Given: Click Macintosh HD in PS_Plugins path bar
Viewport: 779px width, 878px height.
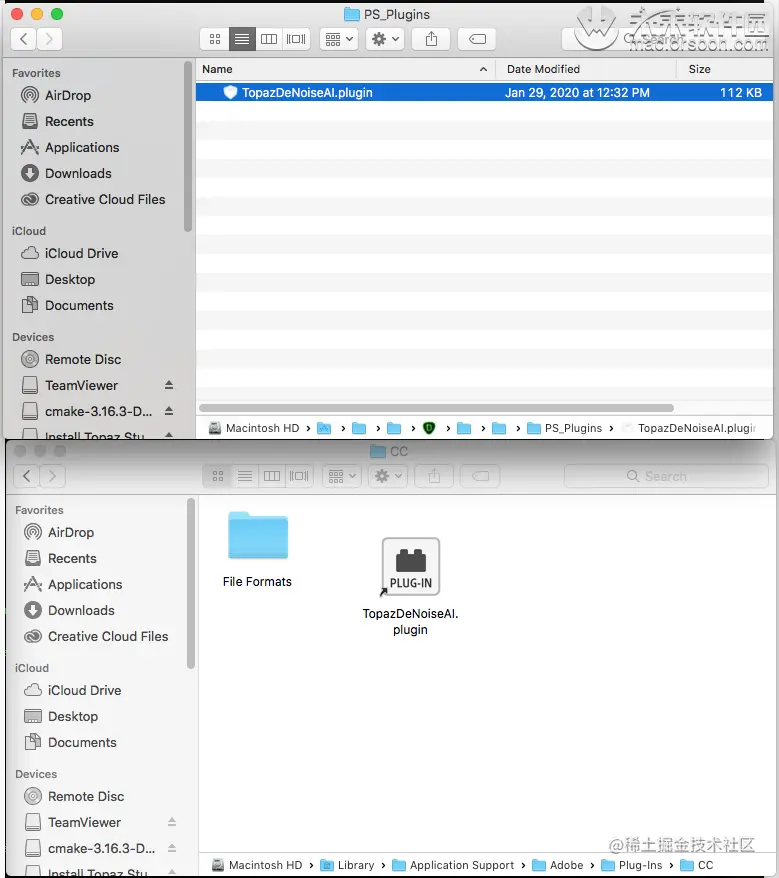Looking at the screenshot, I should tap(254, 428).
